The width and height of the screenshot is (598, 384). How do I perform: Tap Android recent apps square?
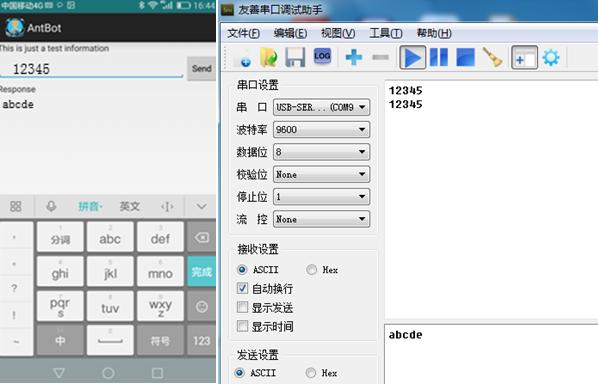(157, 372)
